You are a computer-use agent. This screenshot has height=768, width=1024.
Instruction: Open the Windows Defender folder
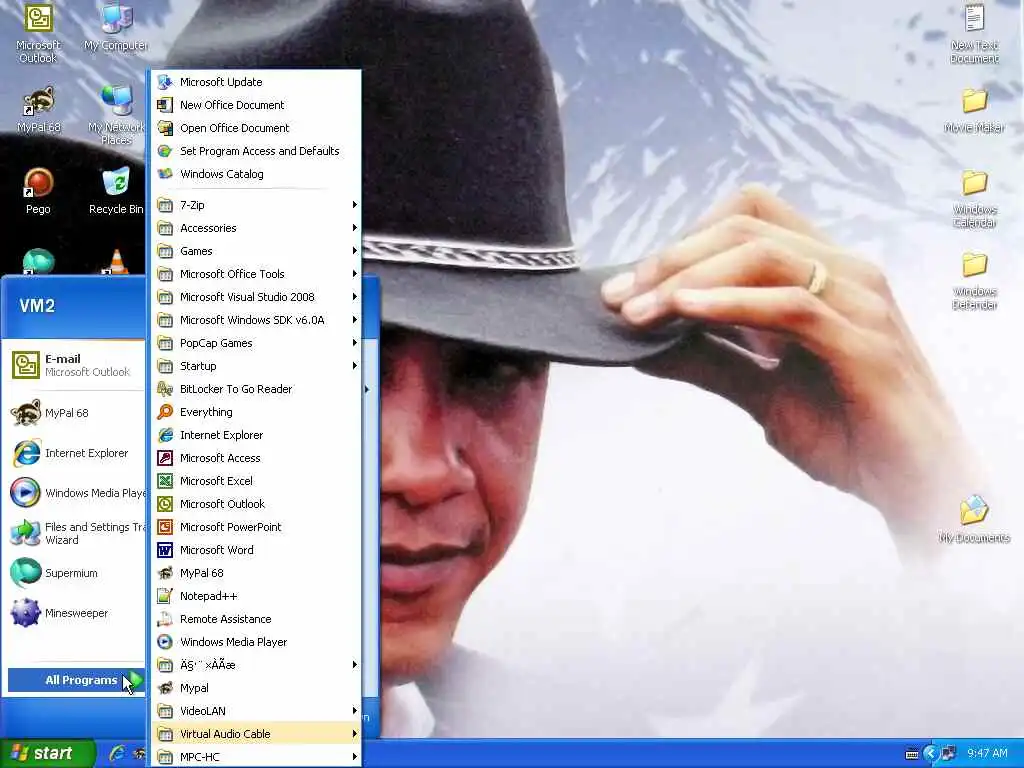point(974,281)
